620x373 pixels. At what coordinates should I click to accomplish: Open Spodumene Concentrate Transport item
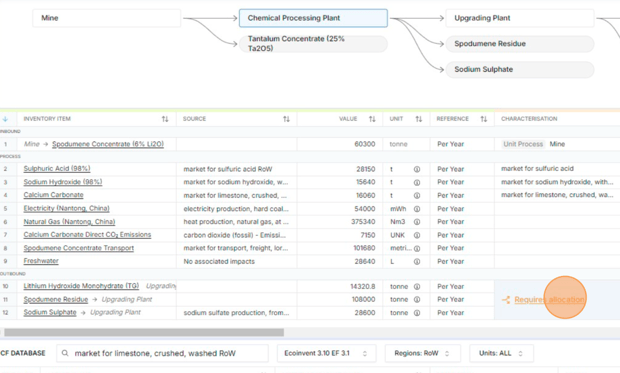coord(79,248)
